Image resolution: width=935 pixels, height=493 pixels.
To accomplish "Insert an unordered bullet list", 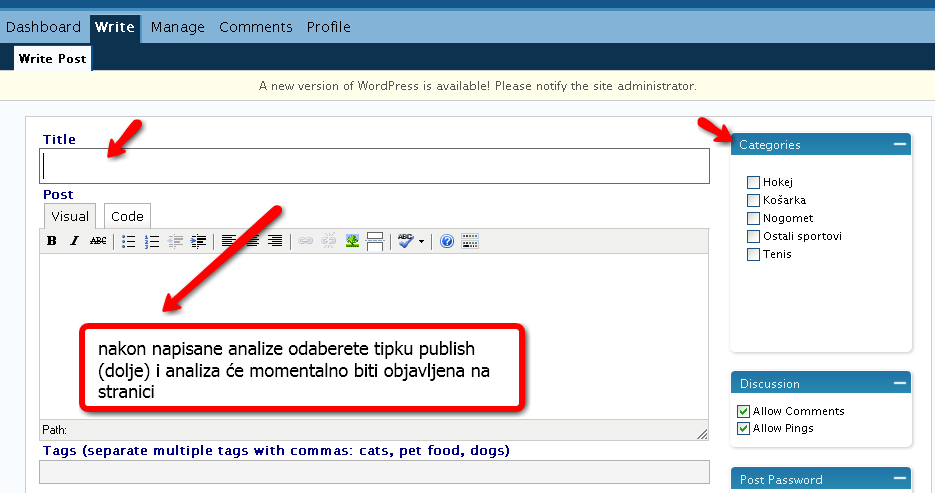I will pyautogui.click(x=128, y=241).
